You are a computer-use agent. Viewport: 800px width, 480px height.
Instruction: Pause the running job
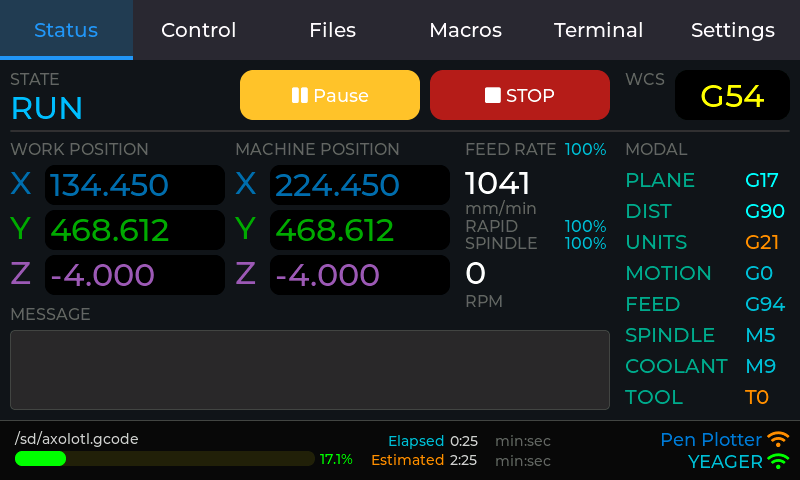pos(329,95)
